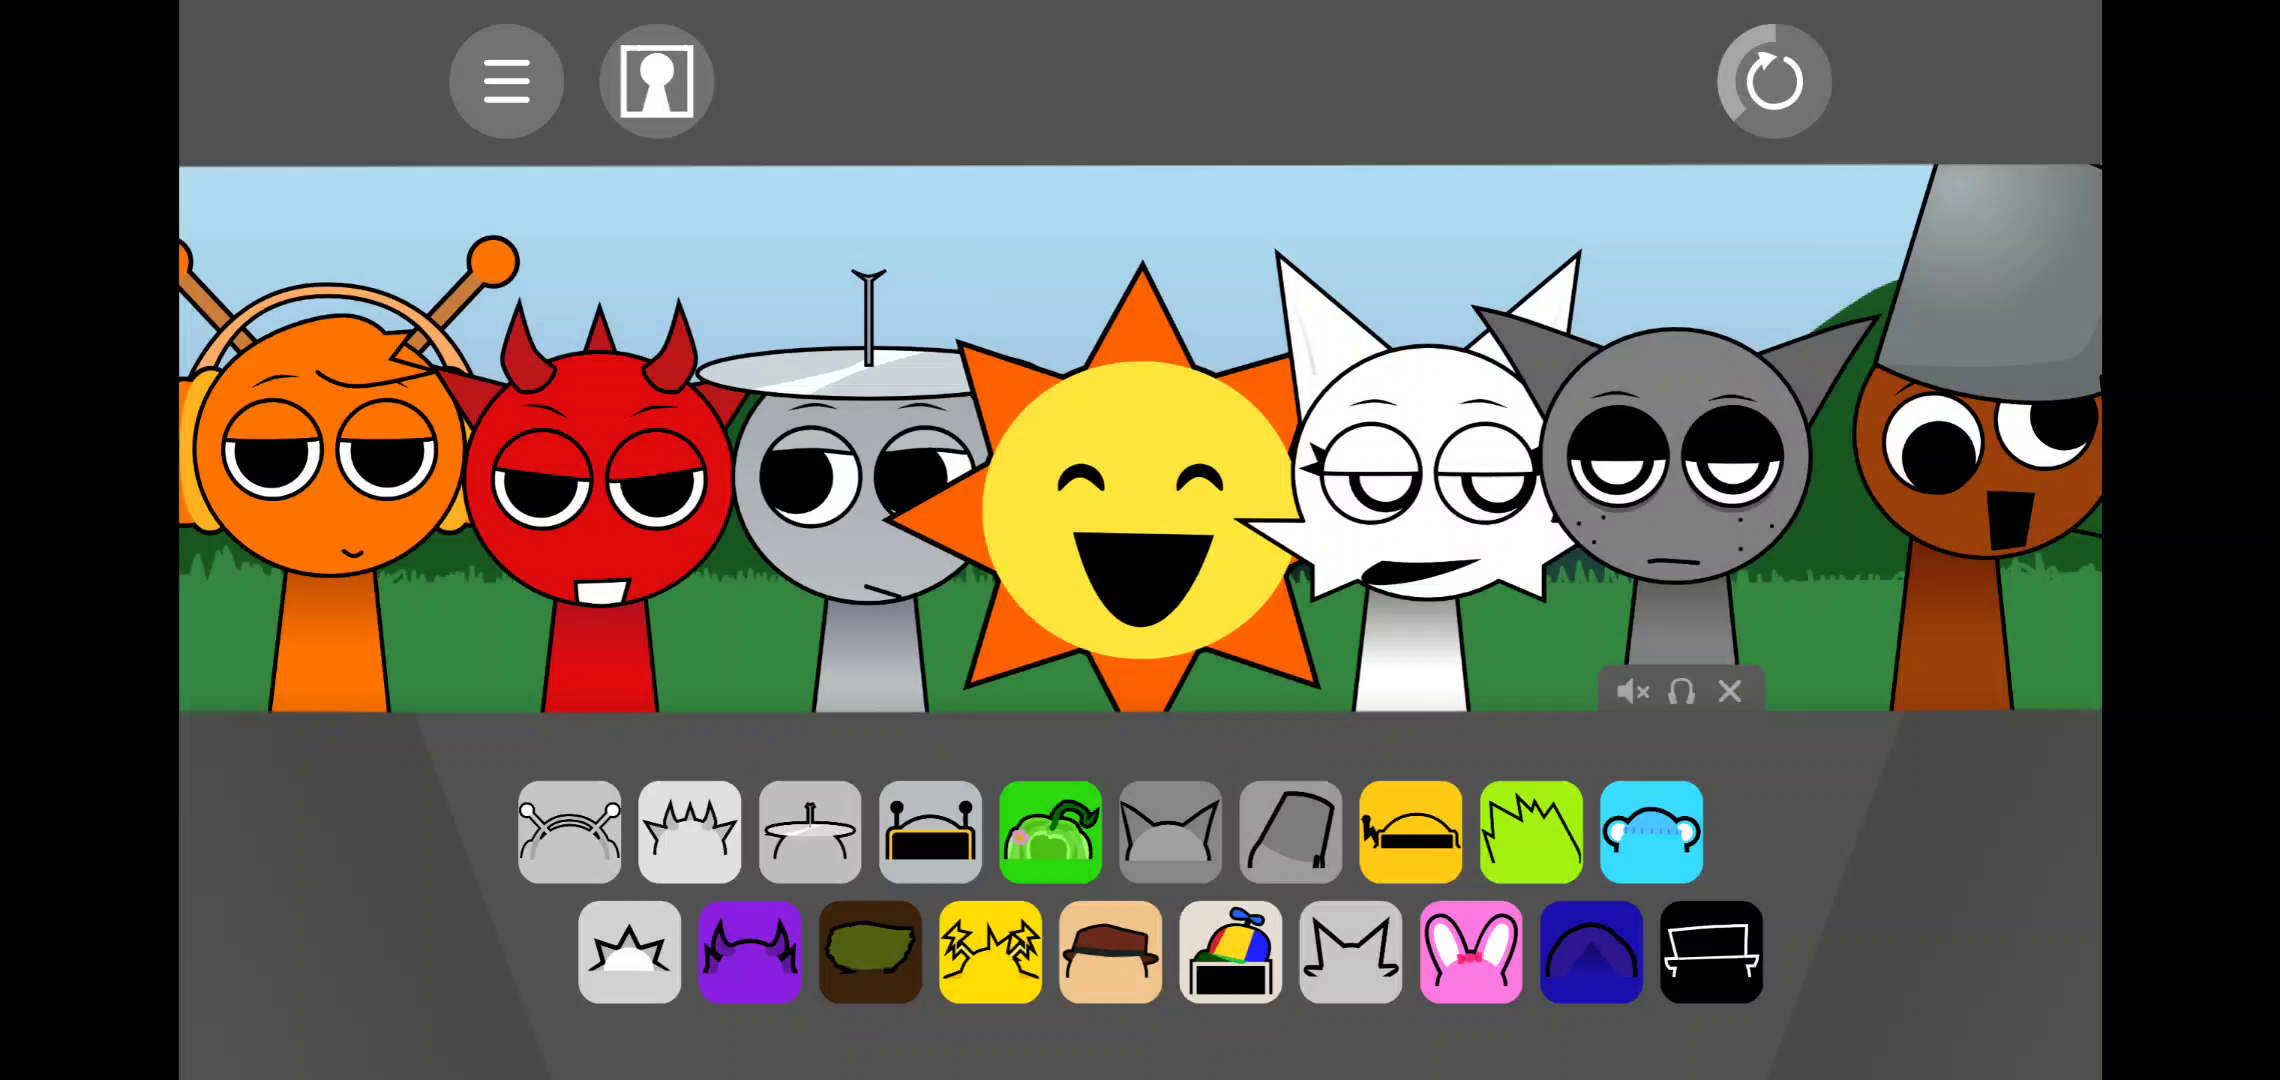2280x1080 pixels.
Task: Select the pink bunny ears icon
Action: click(1471, 952)
